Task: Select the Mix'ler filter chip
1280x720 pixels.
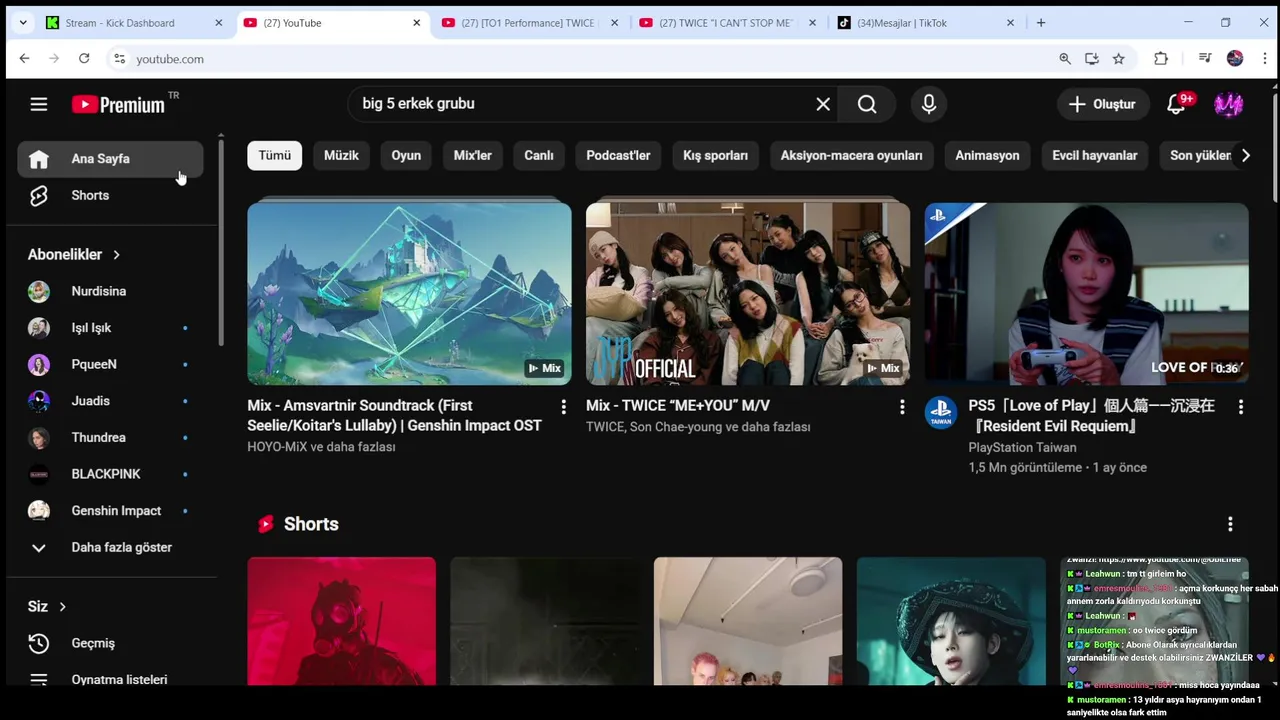Action: click(473, 155)
